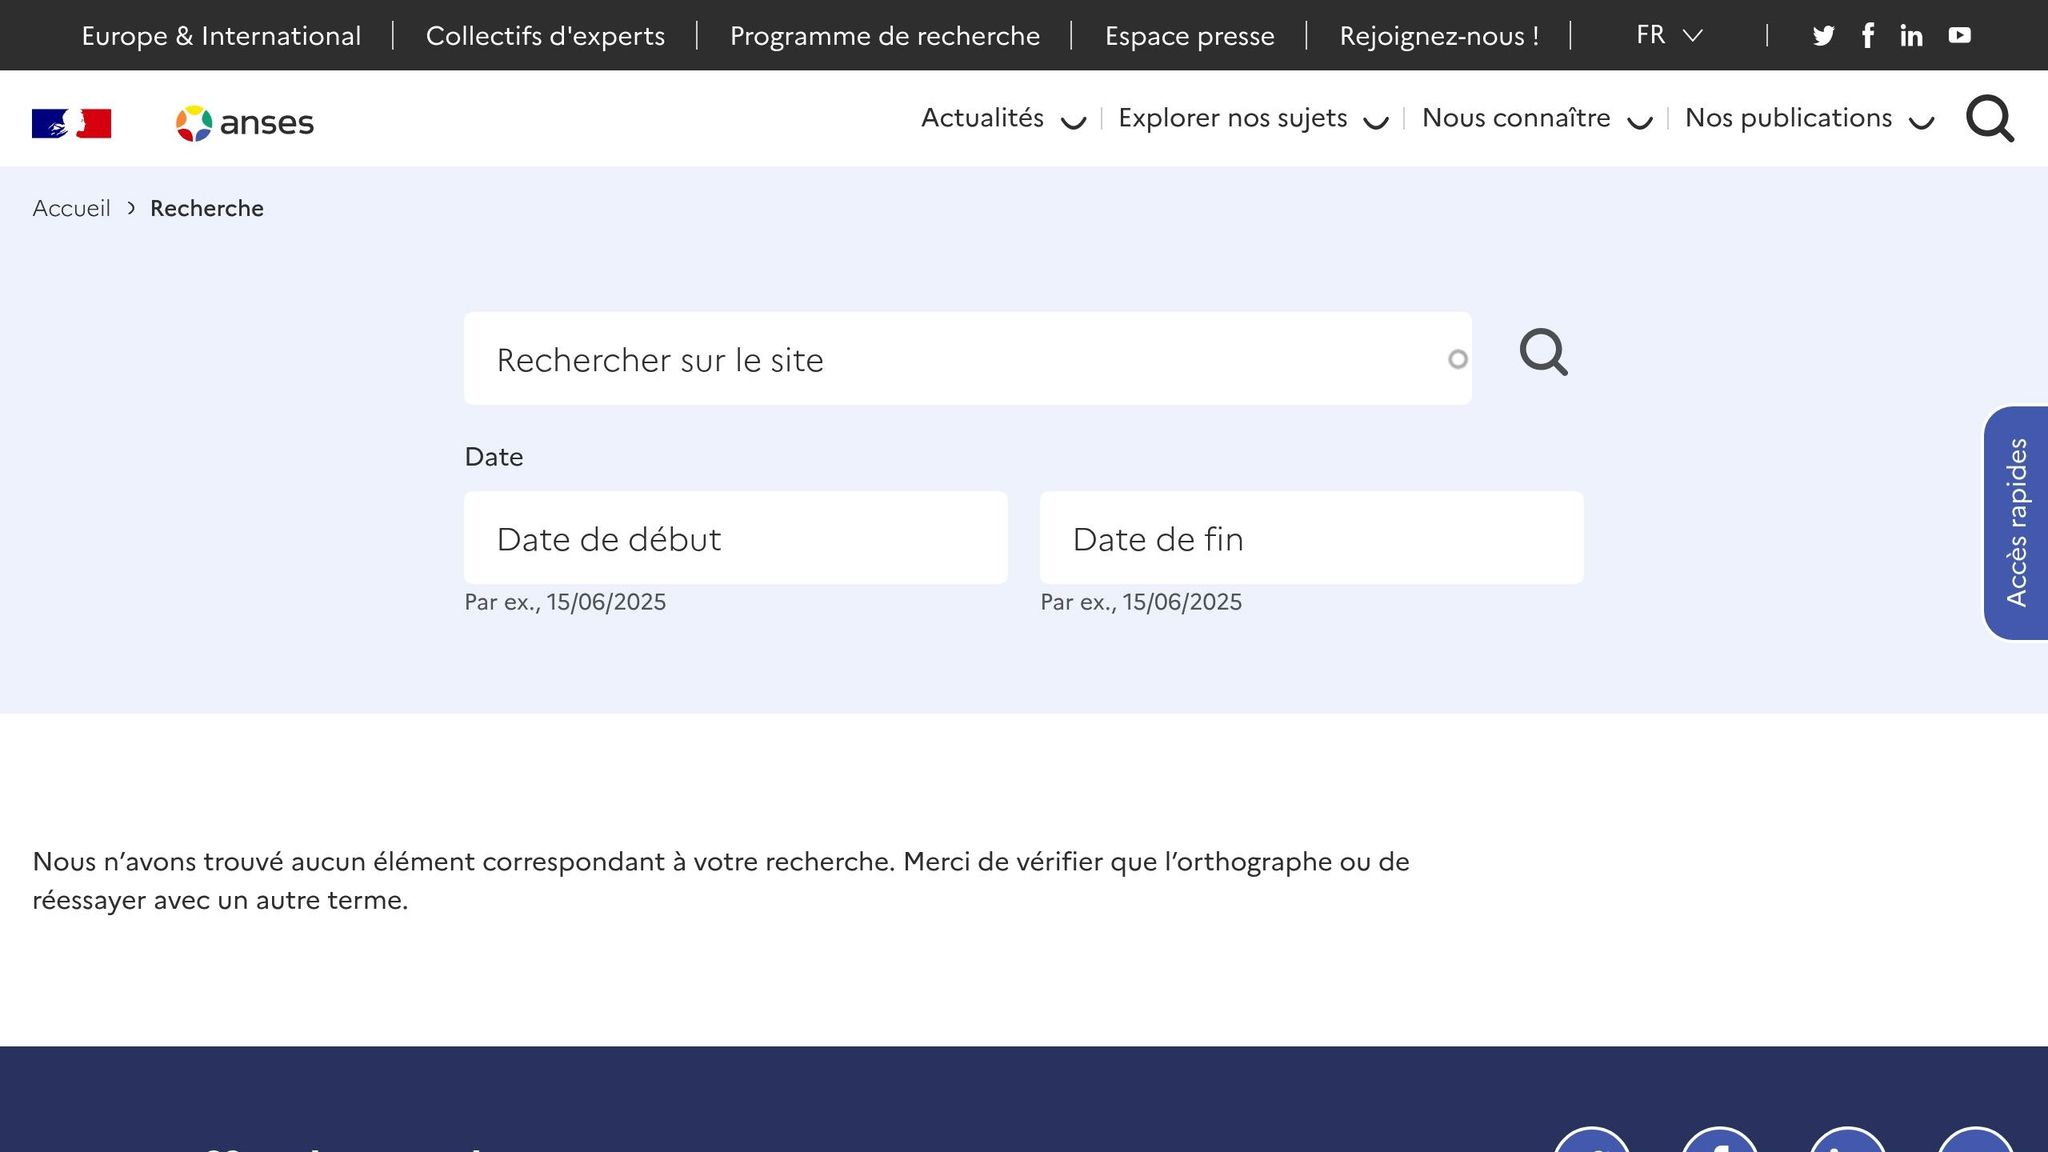Image resolution: width=2048 pixels, height=1152 pixels.
Task: Click the header search magnifier icon
Action: (1990, 119)
